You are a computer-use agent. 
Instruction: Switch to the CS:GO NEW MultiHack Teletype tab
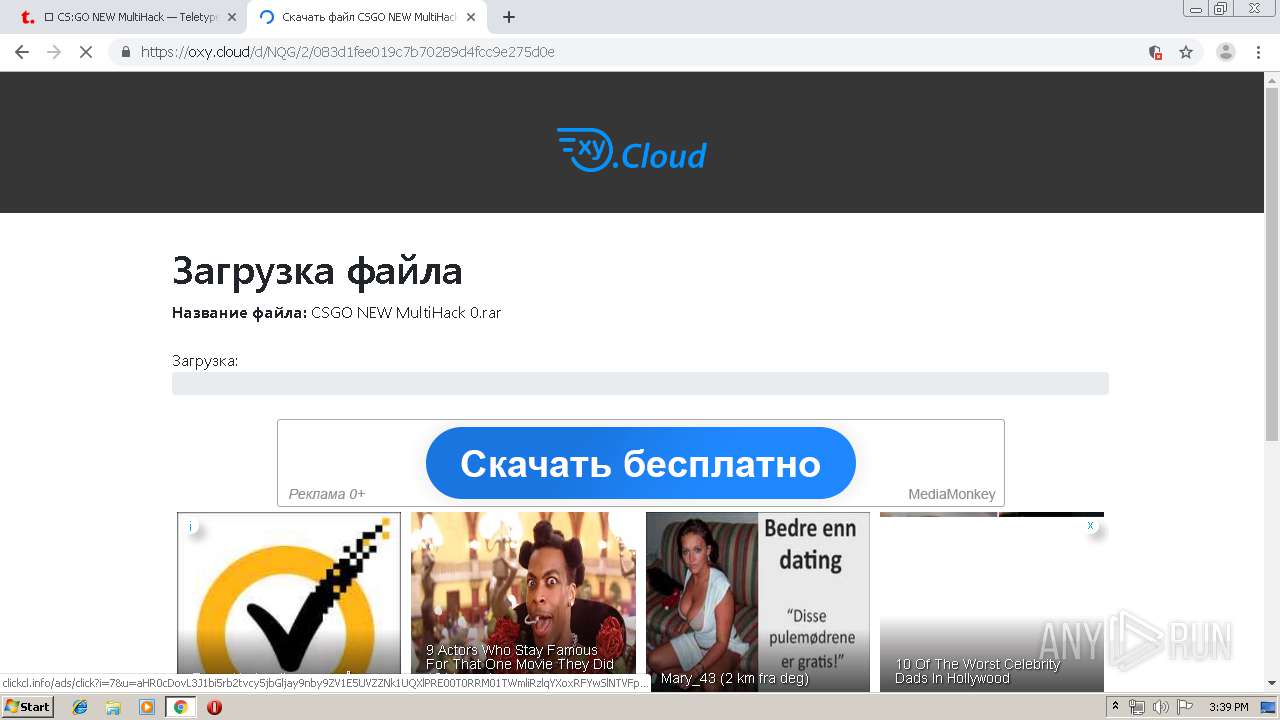124,17
